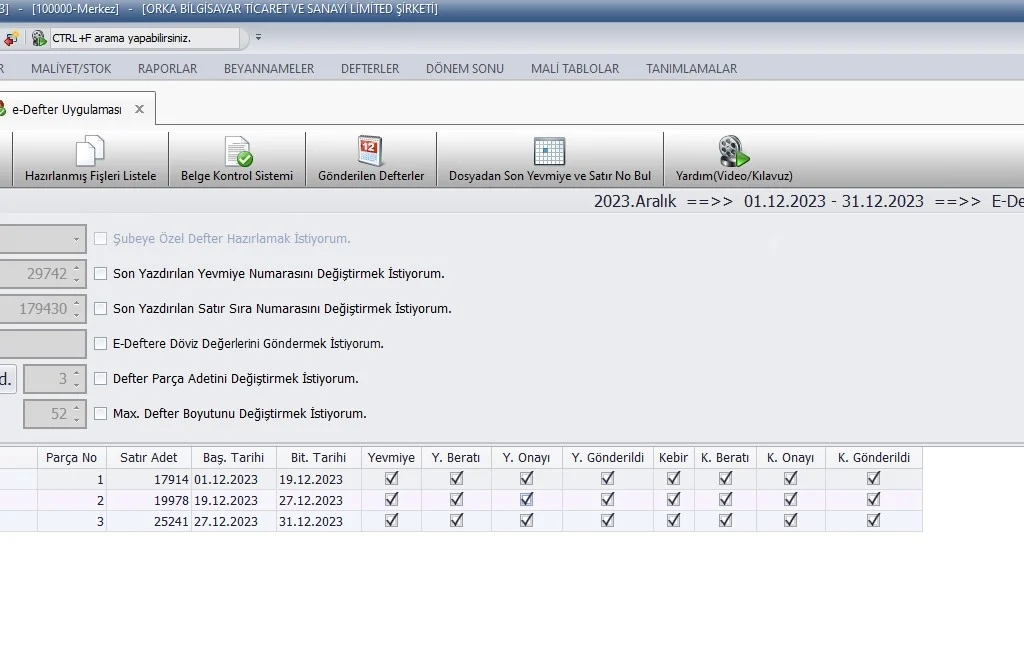The image size is (1024, 664).
Task: Open the Yardım (Video/Kılavuz) help icon
Action: coord(733,152)
